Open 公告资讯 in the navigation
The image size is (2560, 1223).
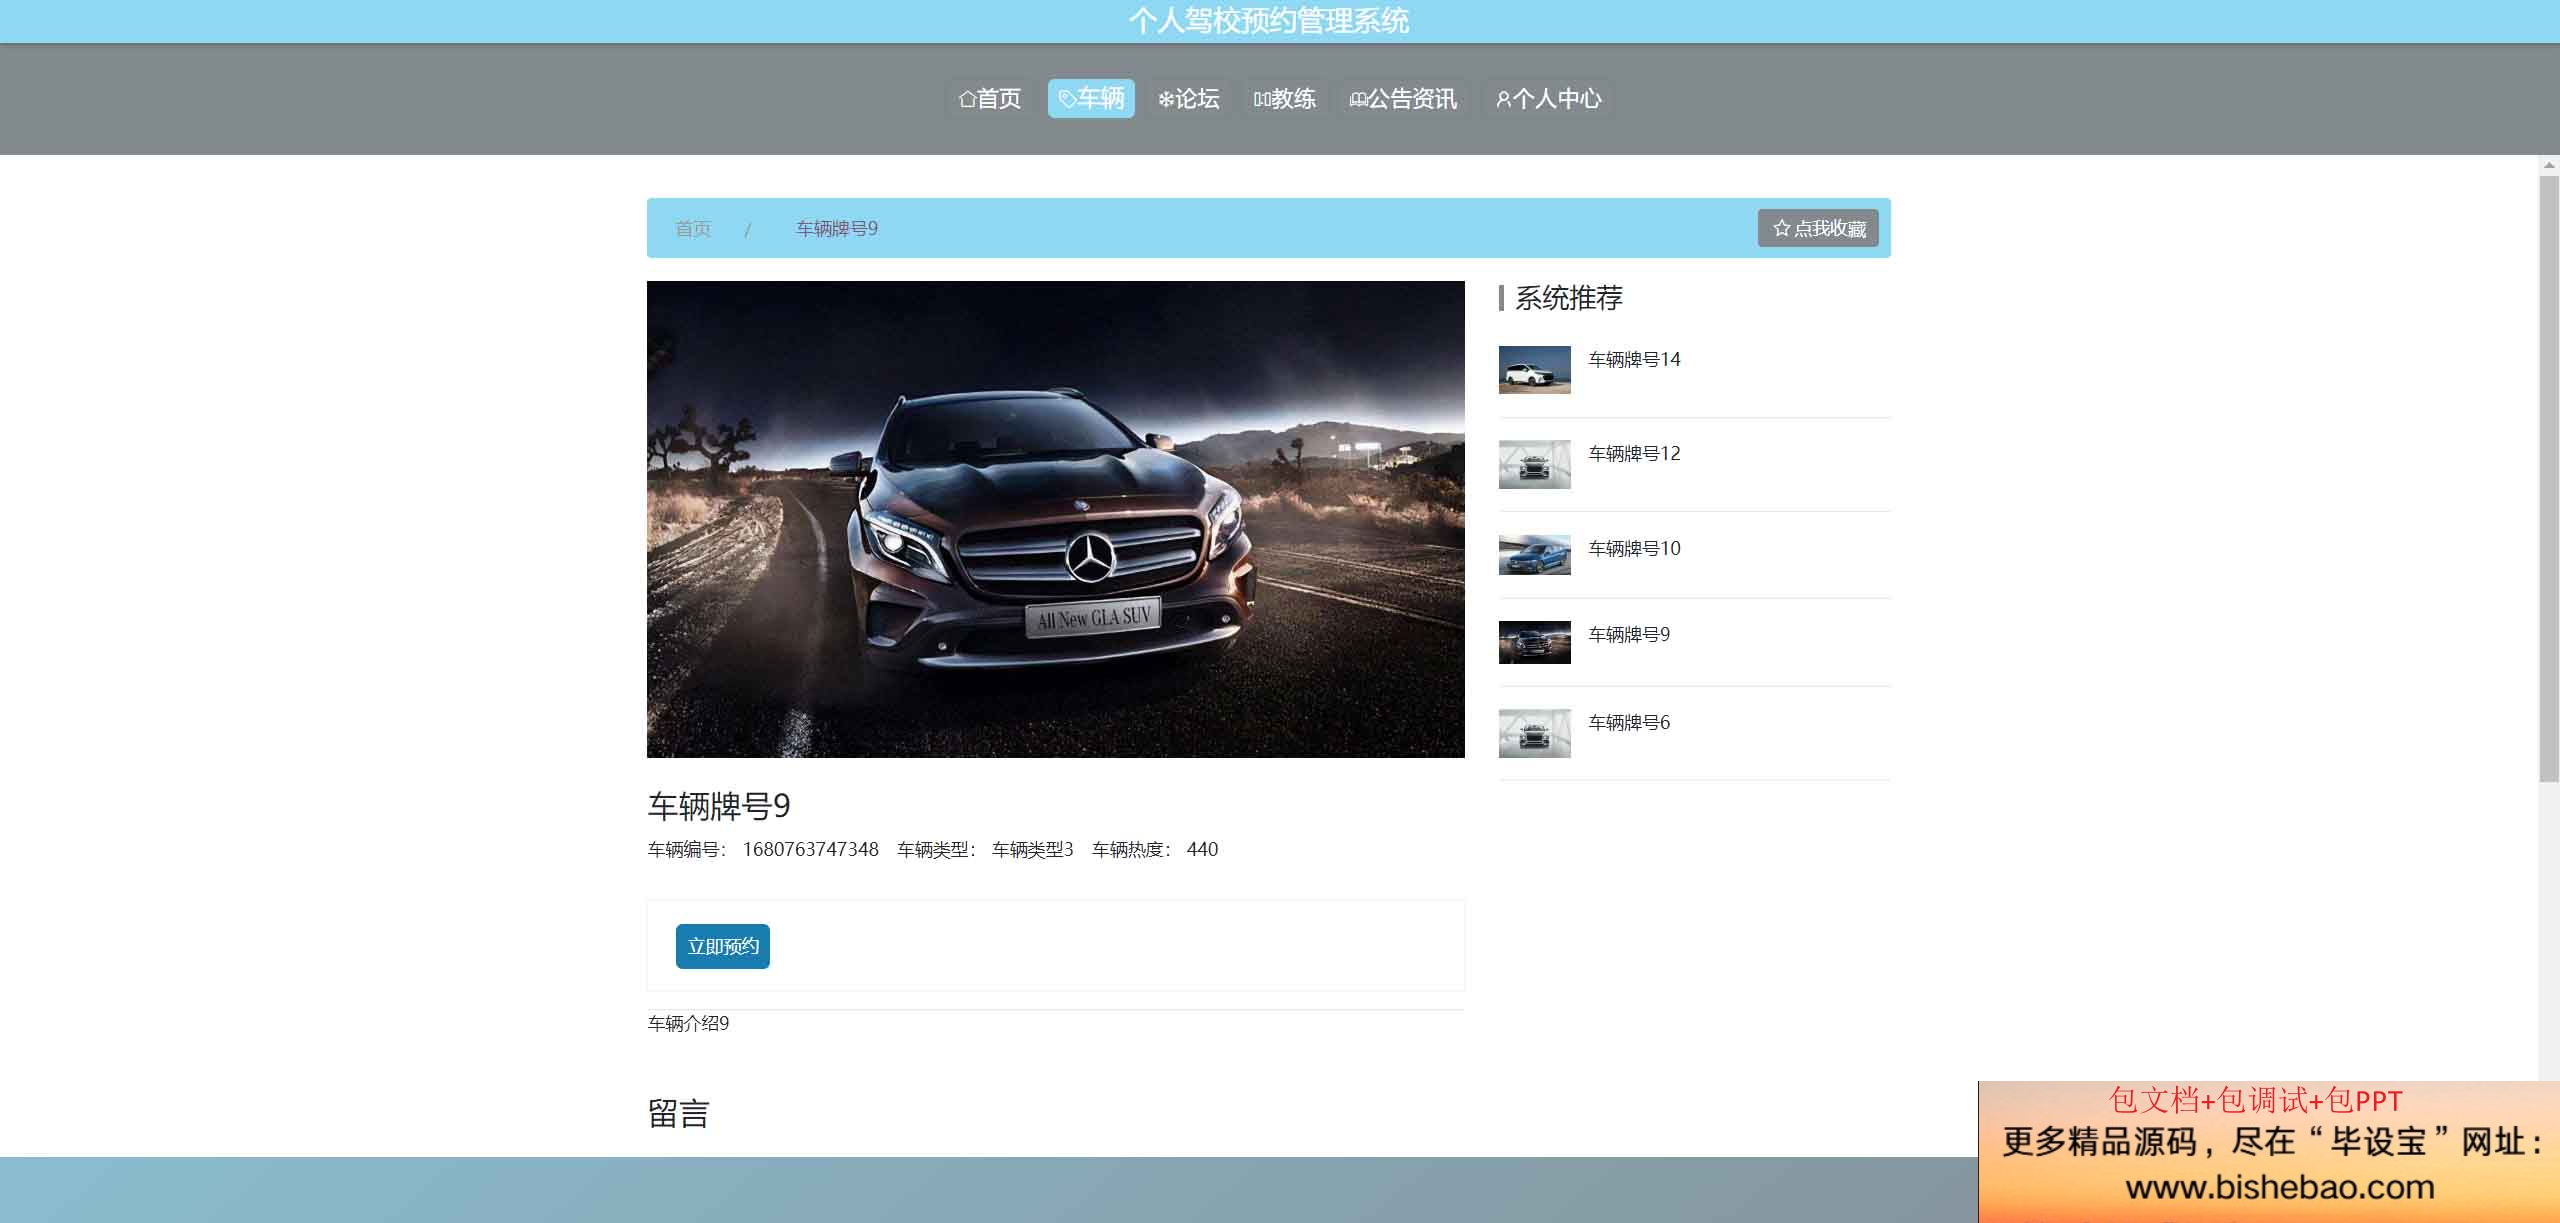pos(1404,98)
